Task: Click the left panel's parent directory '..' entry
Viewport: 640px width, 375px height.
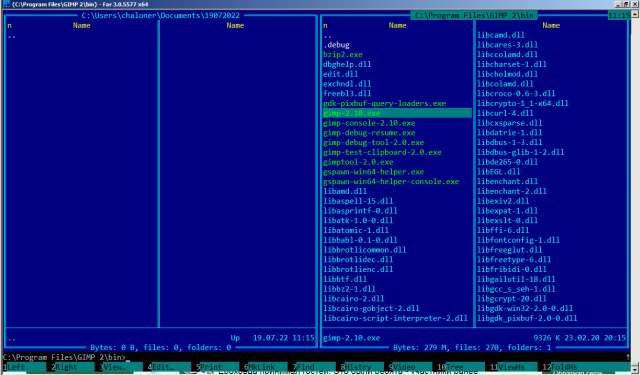Action: pyautogui.click(x=12, y=36)
